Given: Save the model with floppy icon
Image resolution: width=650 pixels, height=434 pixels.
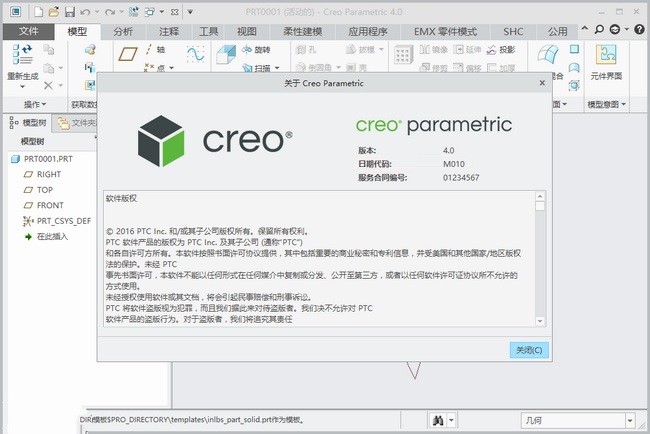Looking at the screenshot, I should coord(69,12).
